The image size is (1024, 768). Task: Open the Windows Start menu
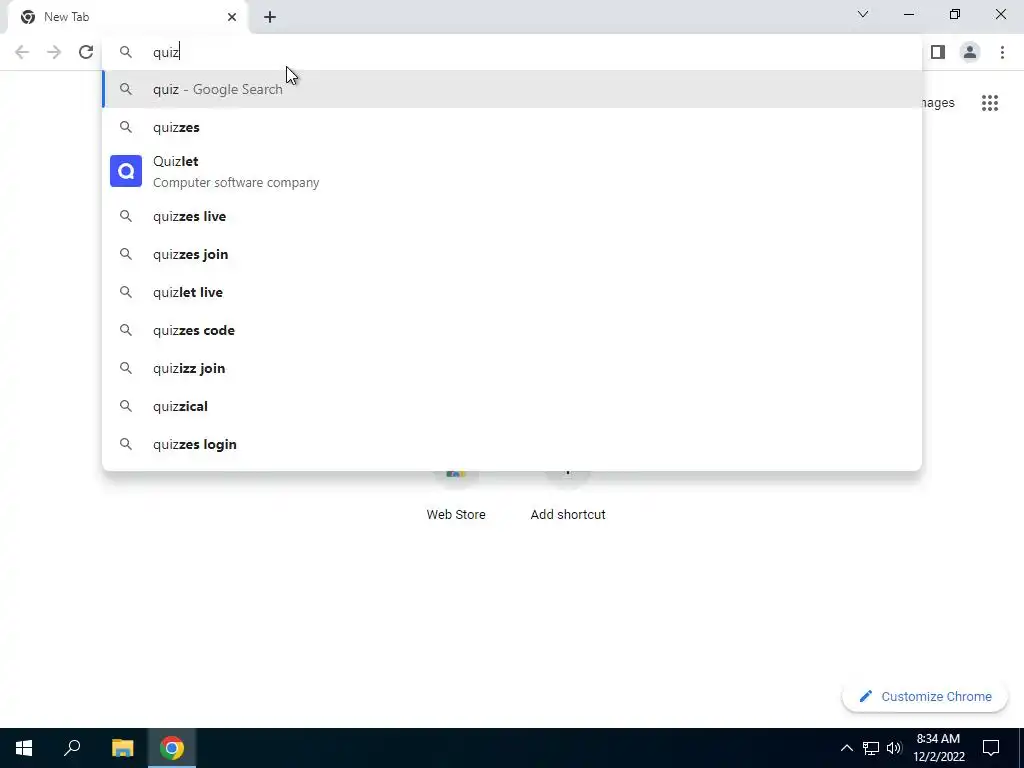[x=24, y=748]
